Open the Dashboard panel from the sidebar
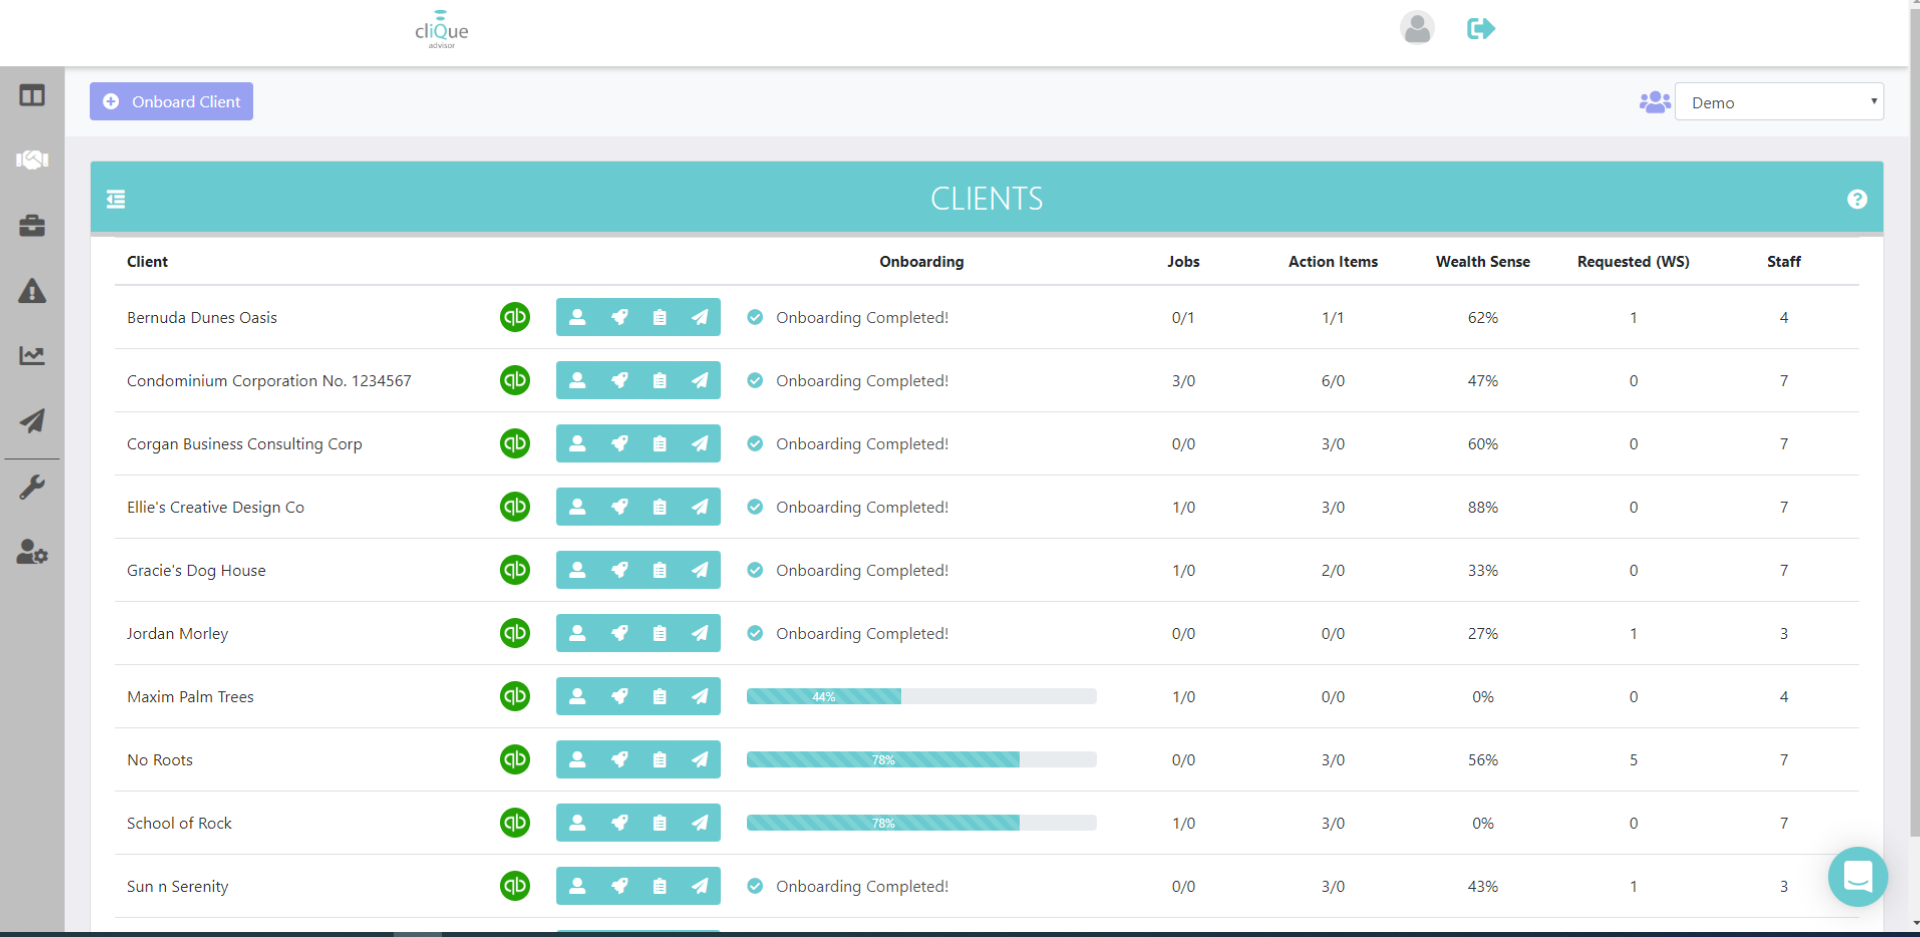This screenshot has width=1920, height=937. 32,95
